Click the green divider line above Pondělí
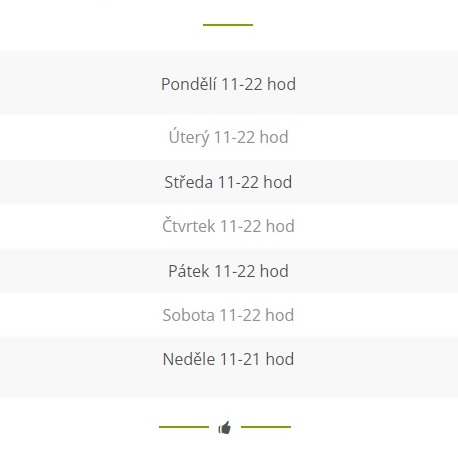The height and width of the screenshot is (453, 458). tap(228, 25)
